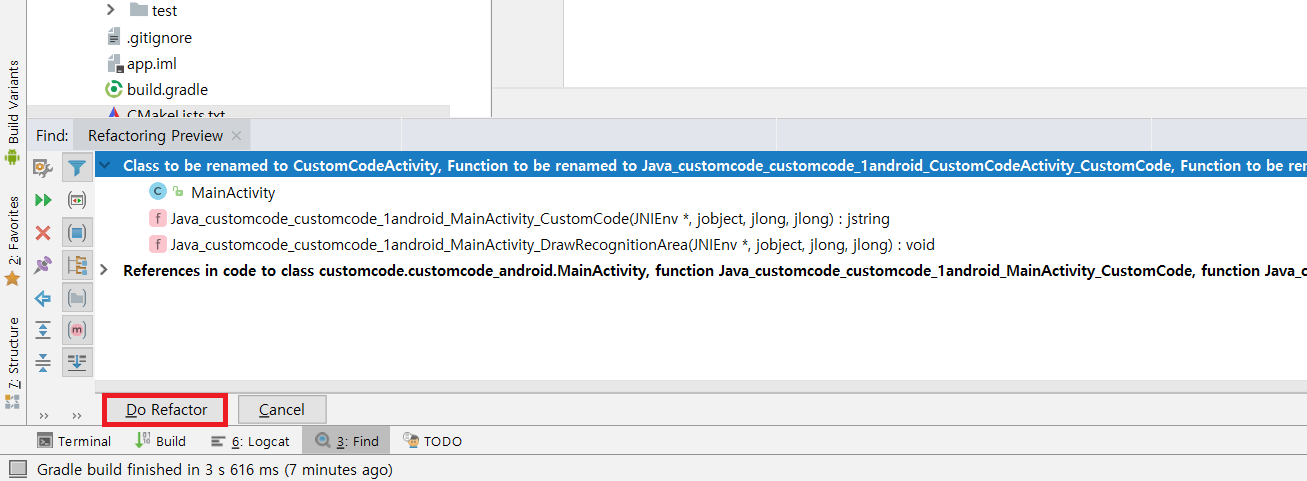Select the test folder in project tree
The height and width of the screenshot is (481, 1307).
(165, 11)
